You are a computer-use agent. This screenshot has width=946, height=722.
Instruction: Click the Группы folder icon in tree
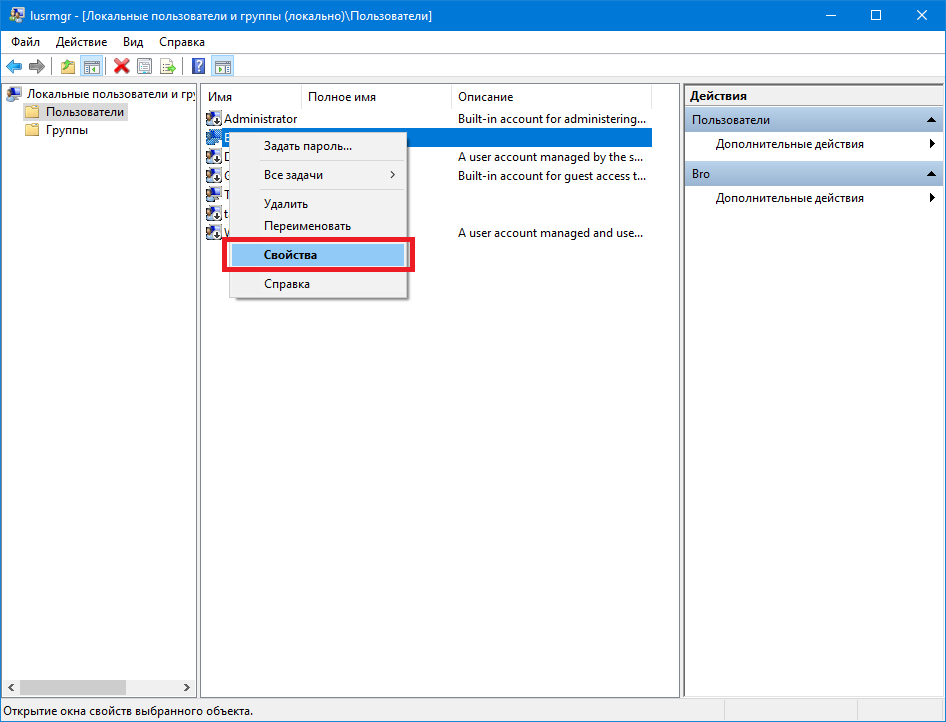(32, 130)
